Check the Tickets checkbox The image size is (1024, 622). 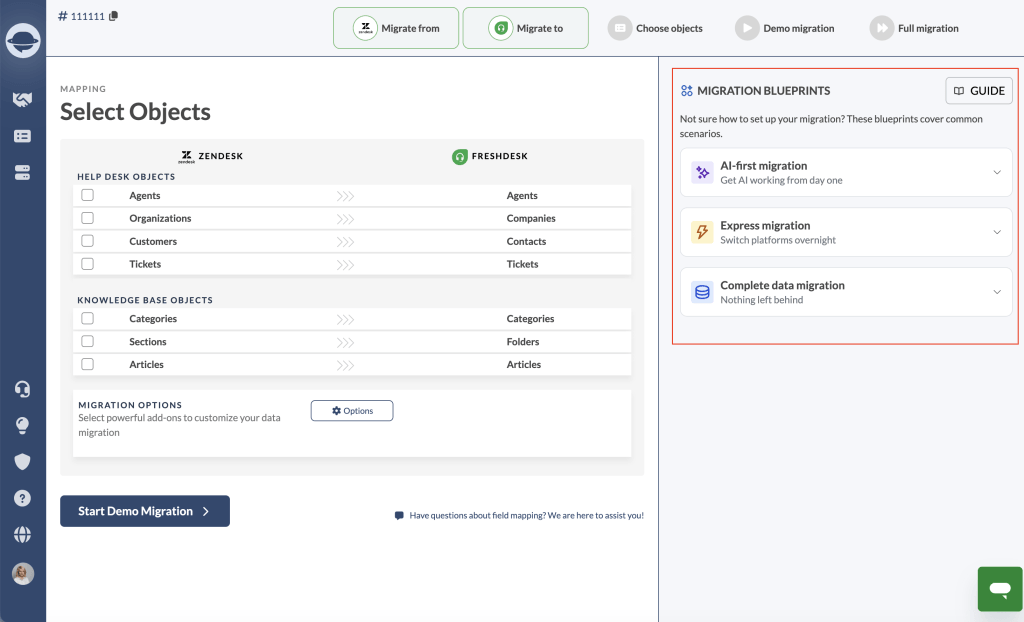point(88,263)
